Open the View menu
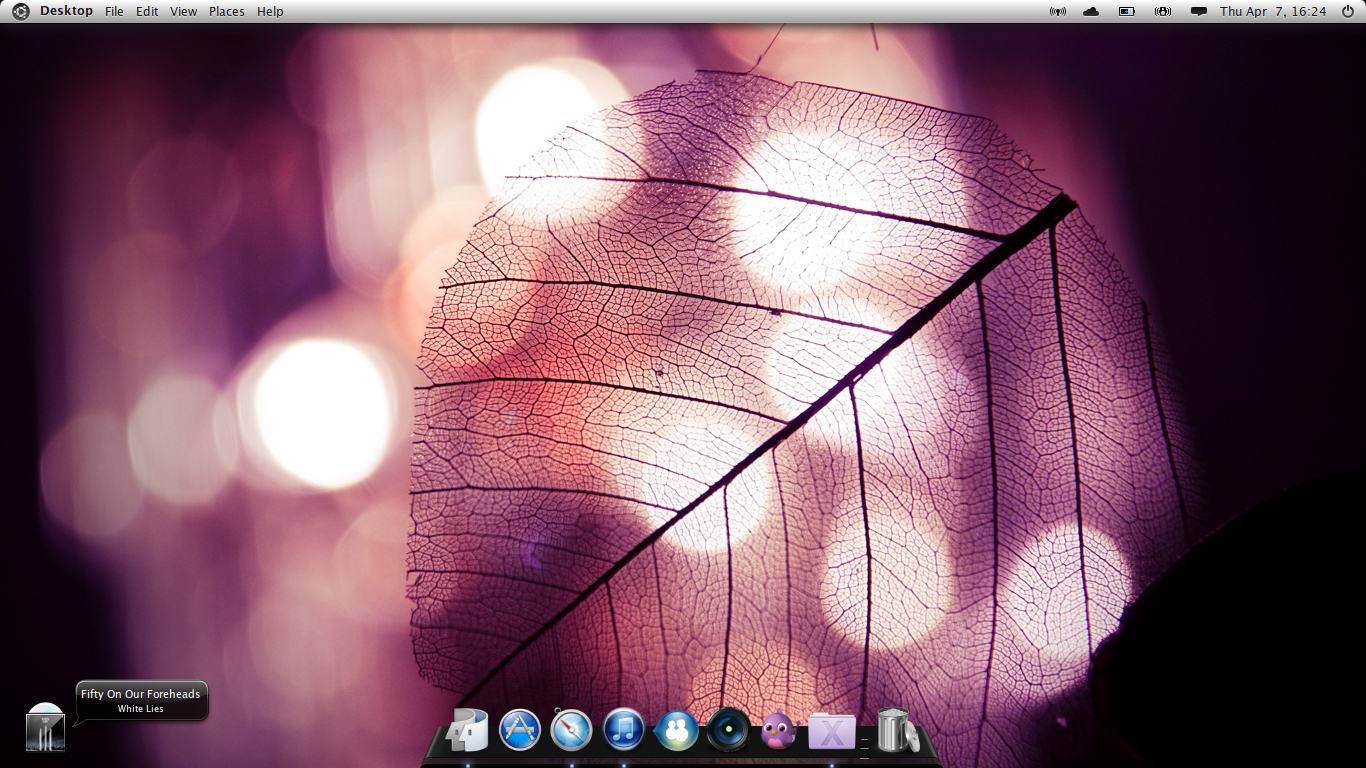Screen dimensions: 1366x768 tap(183, 11)
